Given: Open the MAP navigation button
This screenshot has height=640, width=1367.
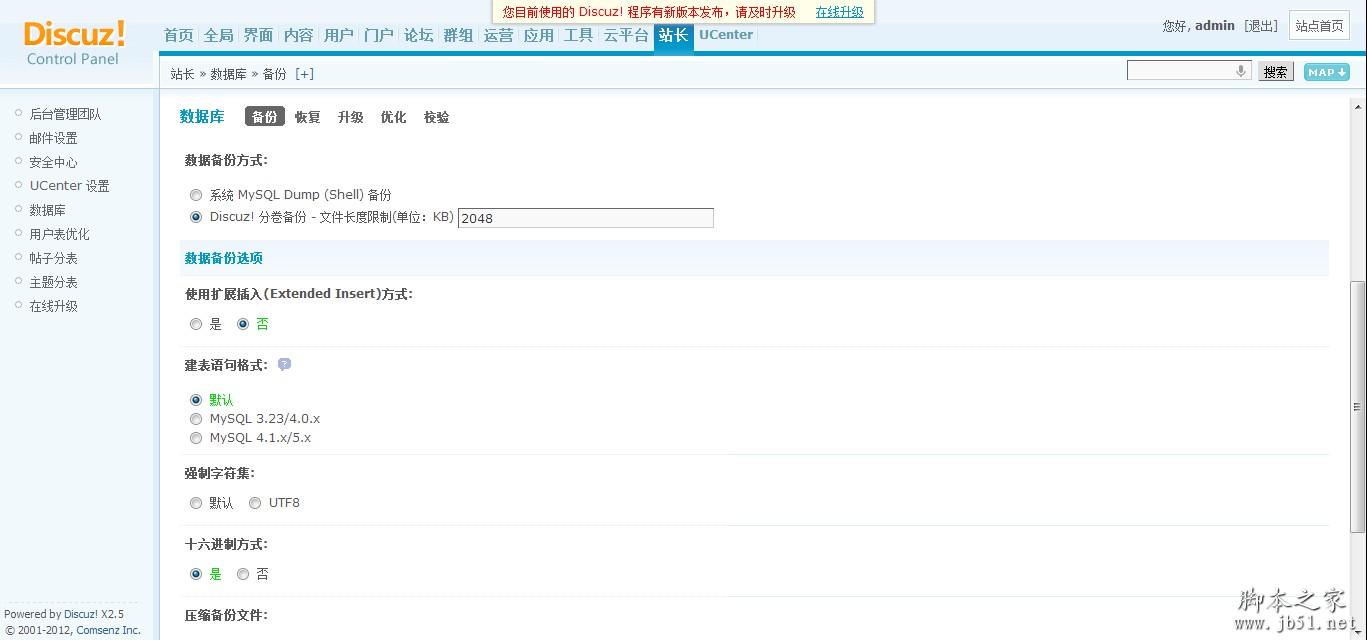Looking at the screenshot, I should coord(1326,72).
